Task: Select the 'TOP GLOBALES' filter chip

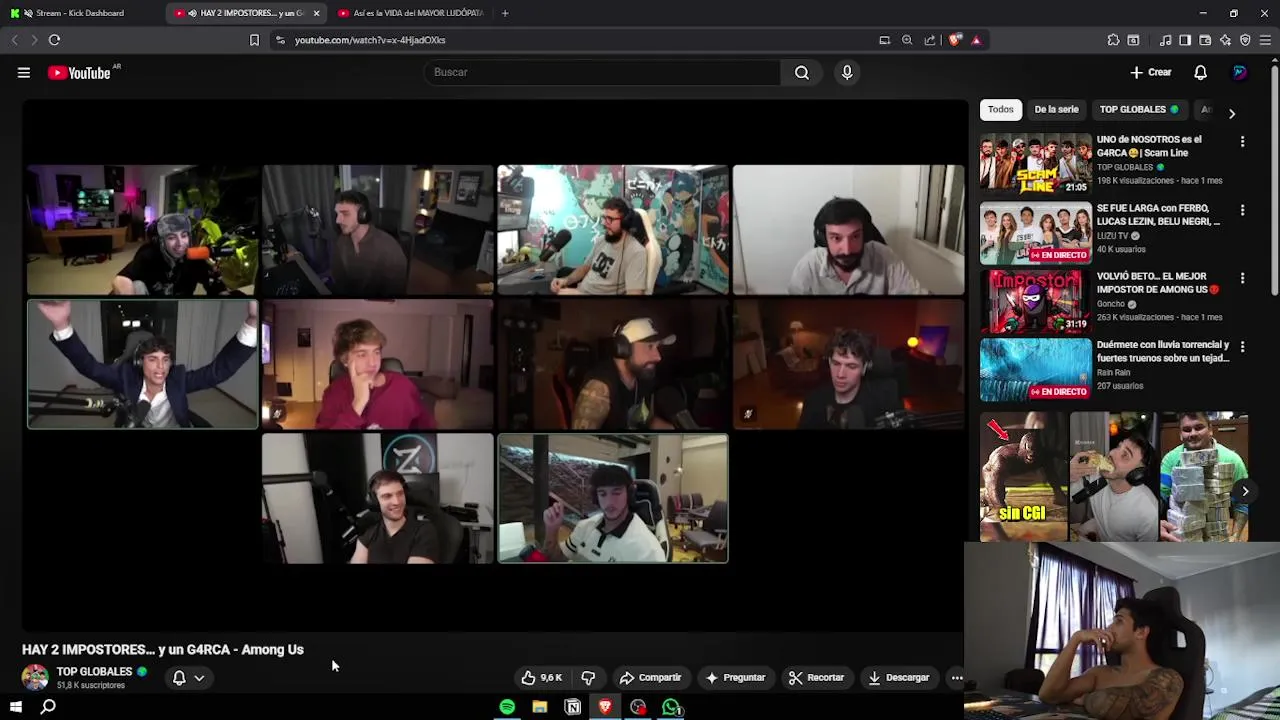Action: [1138, 109]
